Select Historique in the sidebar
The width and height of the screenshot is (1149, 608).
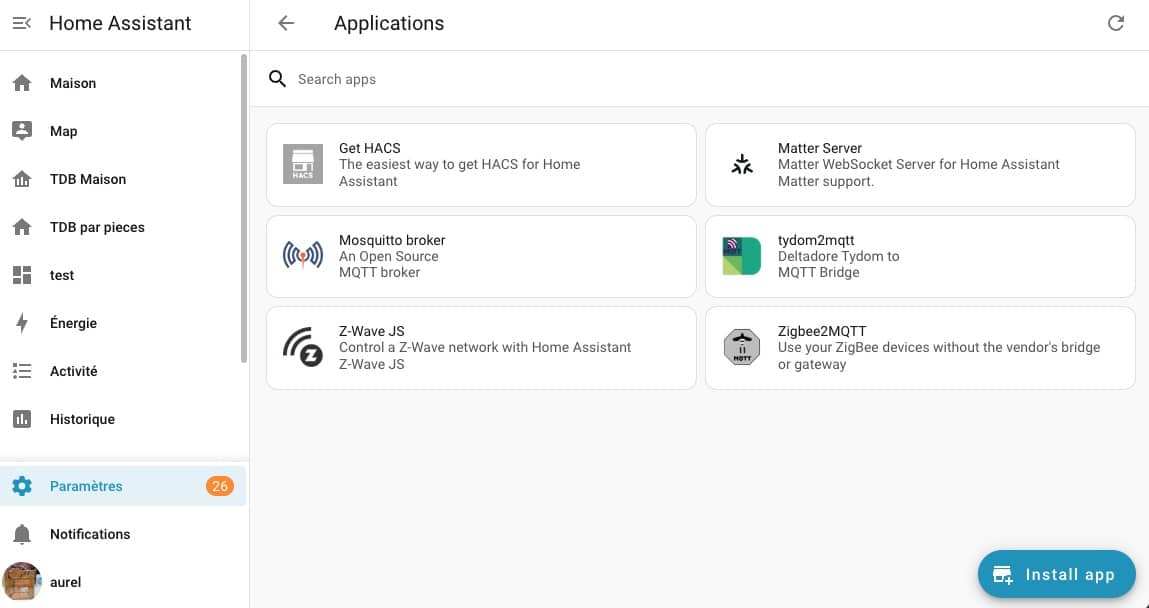point(82,419)
